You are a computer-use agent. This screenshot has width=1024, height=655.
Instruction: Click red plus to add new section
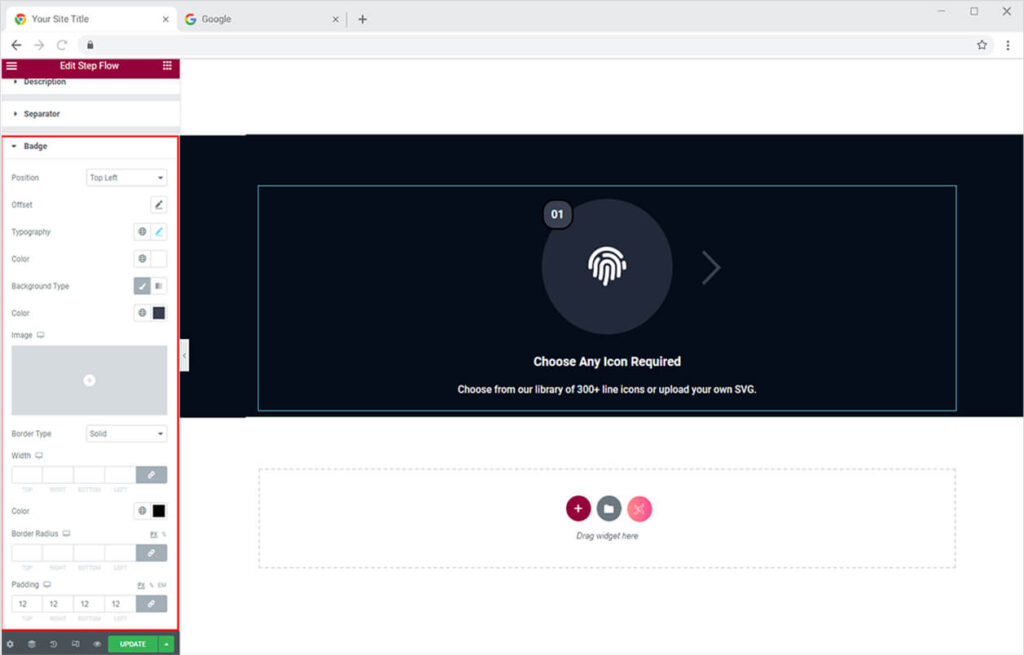(x=578, y=509)
